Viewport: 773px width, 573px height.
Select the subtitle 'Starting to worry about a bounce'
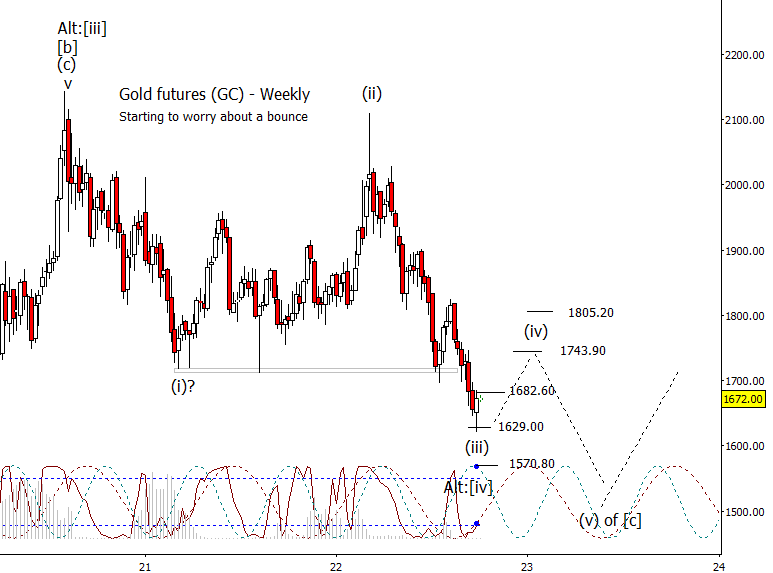(x=213, y=117)
